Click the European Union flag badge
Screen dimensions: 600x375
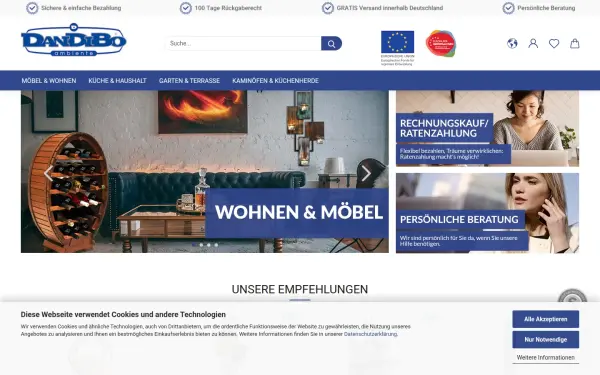click(x=398, y=48)
